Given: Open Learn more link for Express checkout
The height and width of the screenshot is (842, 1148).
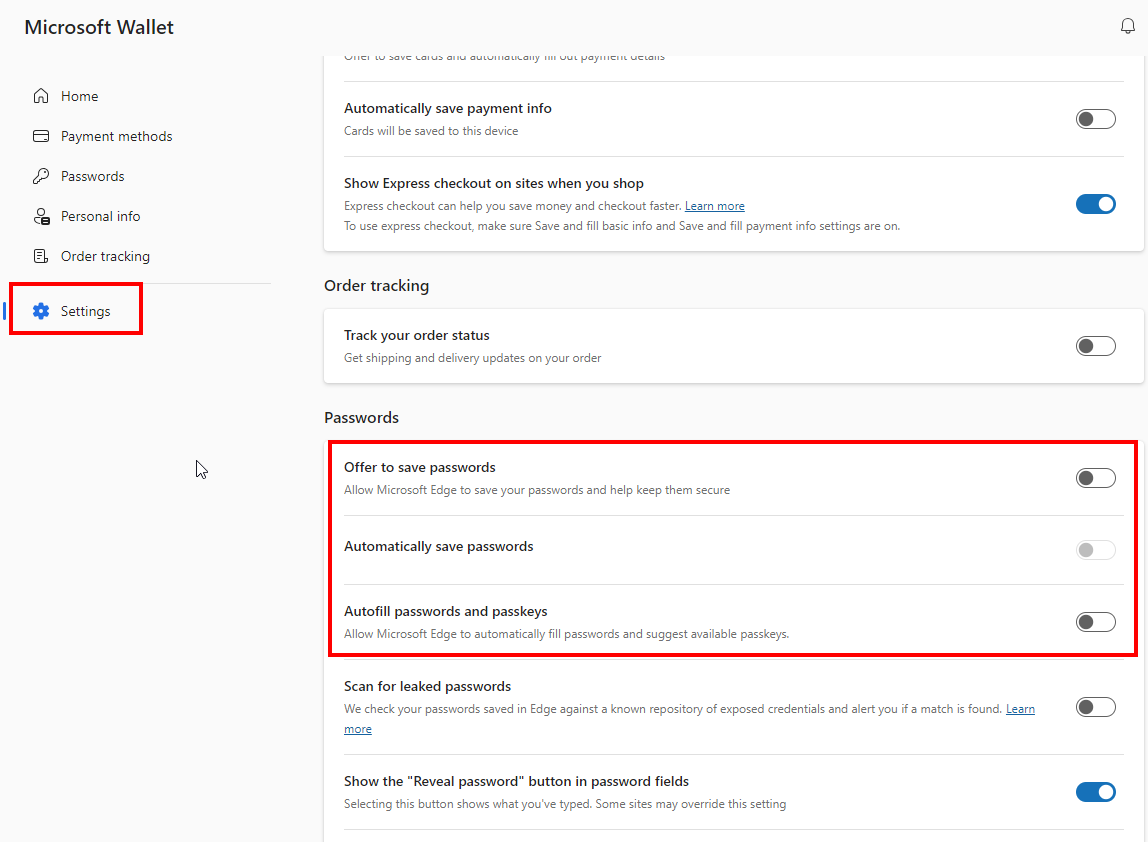Looking at the screenshot, I should tap(715, 206).
